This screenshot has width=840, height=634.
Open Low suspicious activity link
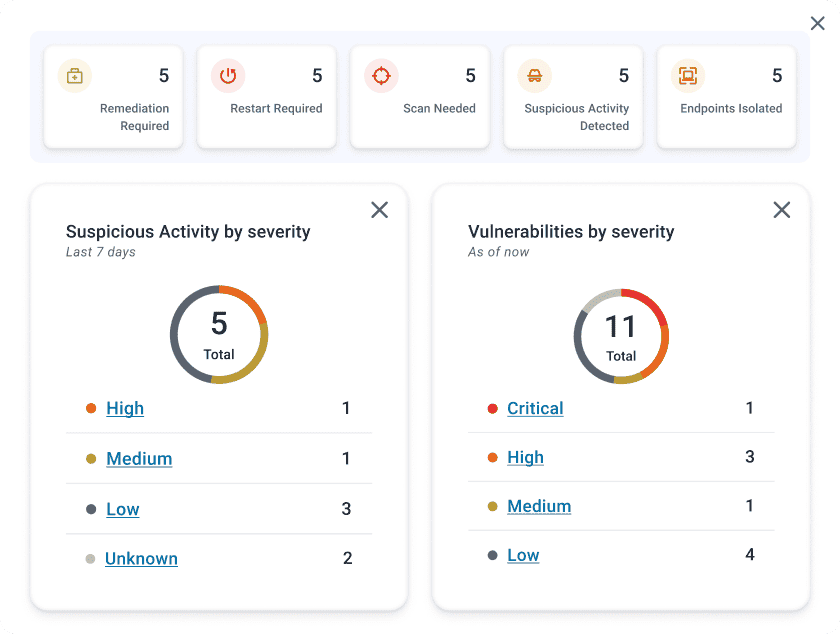pos(123,509)
